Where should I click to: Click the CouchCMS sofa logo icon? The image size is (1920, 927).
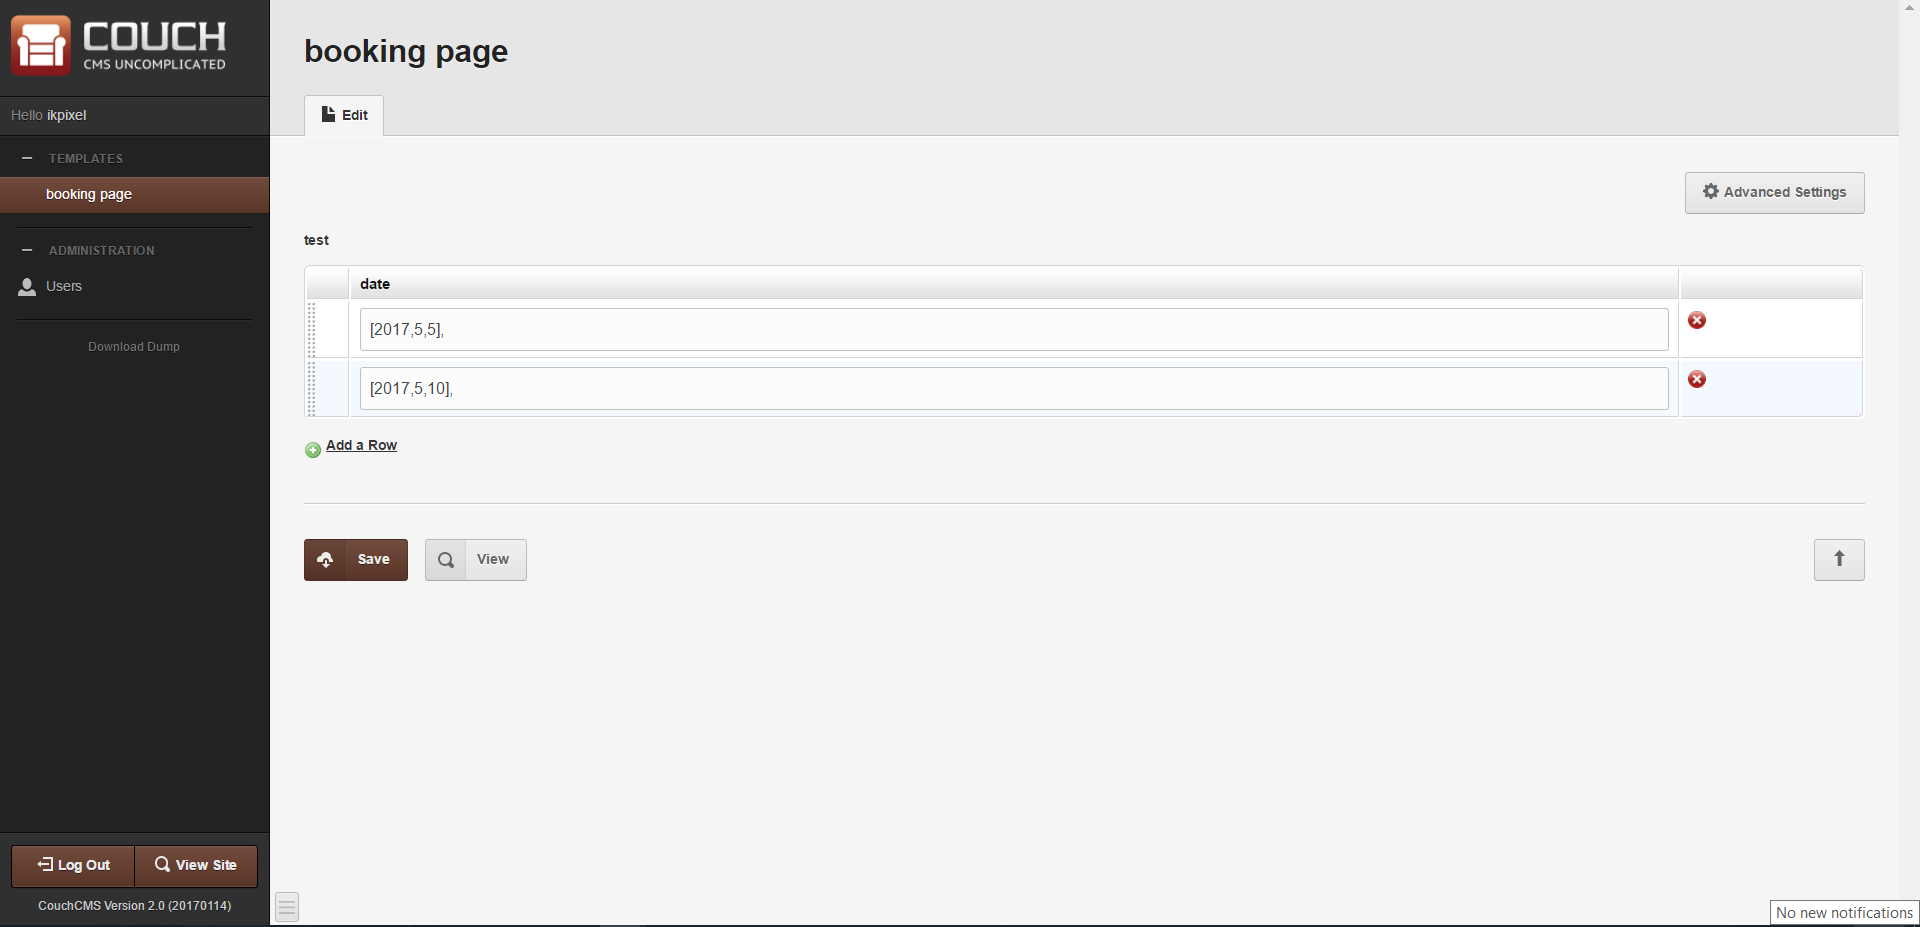click(41, 45)
